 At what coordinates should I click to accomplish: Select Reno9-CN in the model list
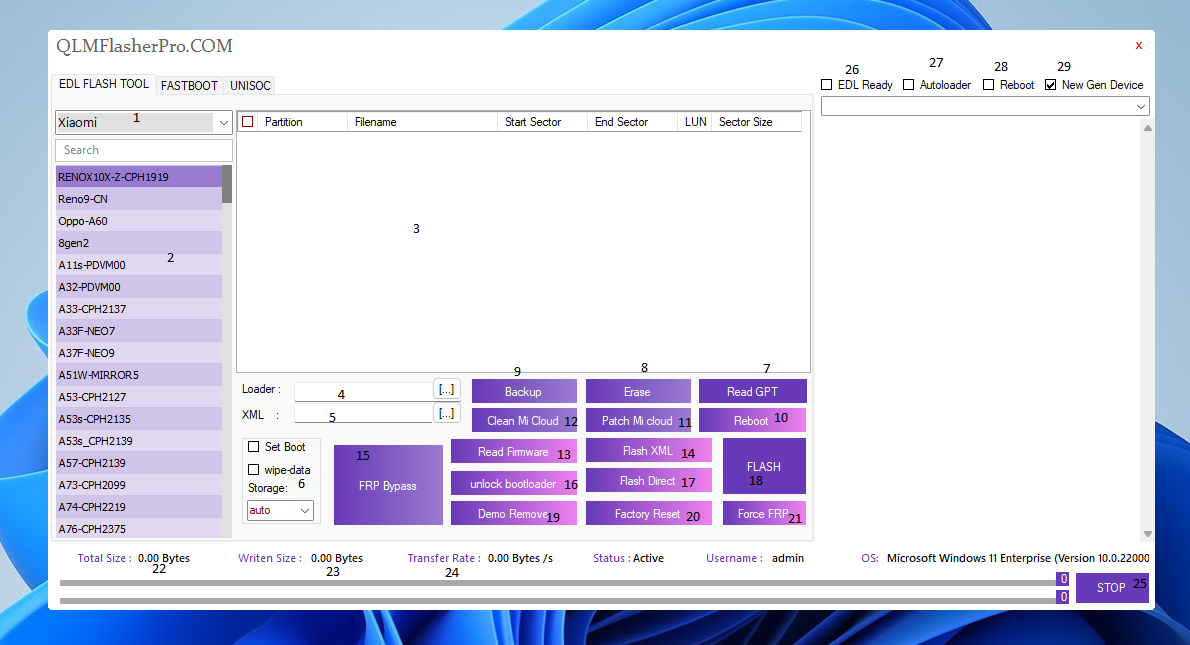click(139, 199)
